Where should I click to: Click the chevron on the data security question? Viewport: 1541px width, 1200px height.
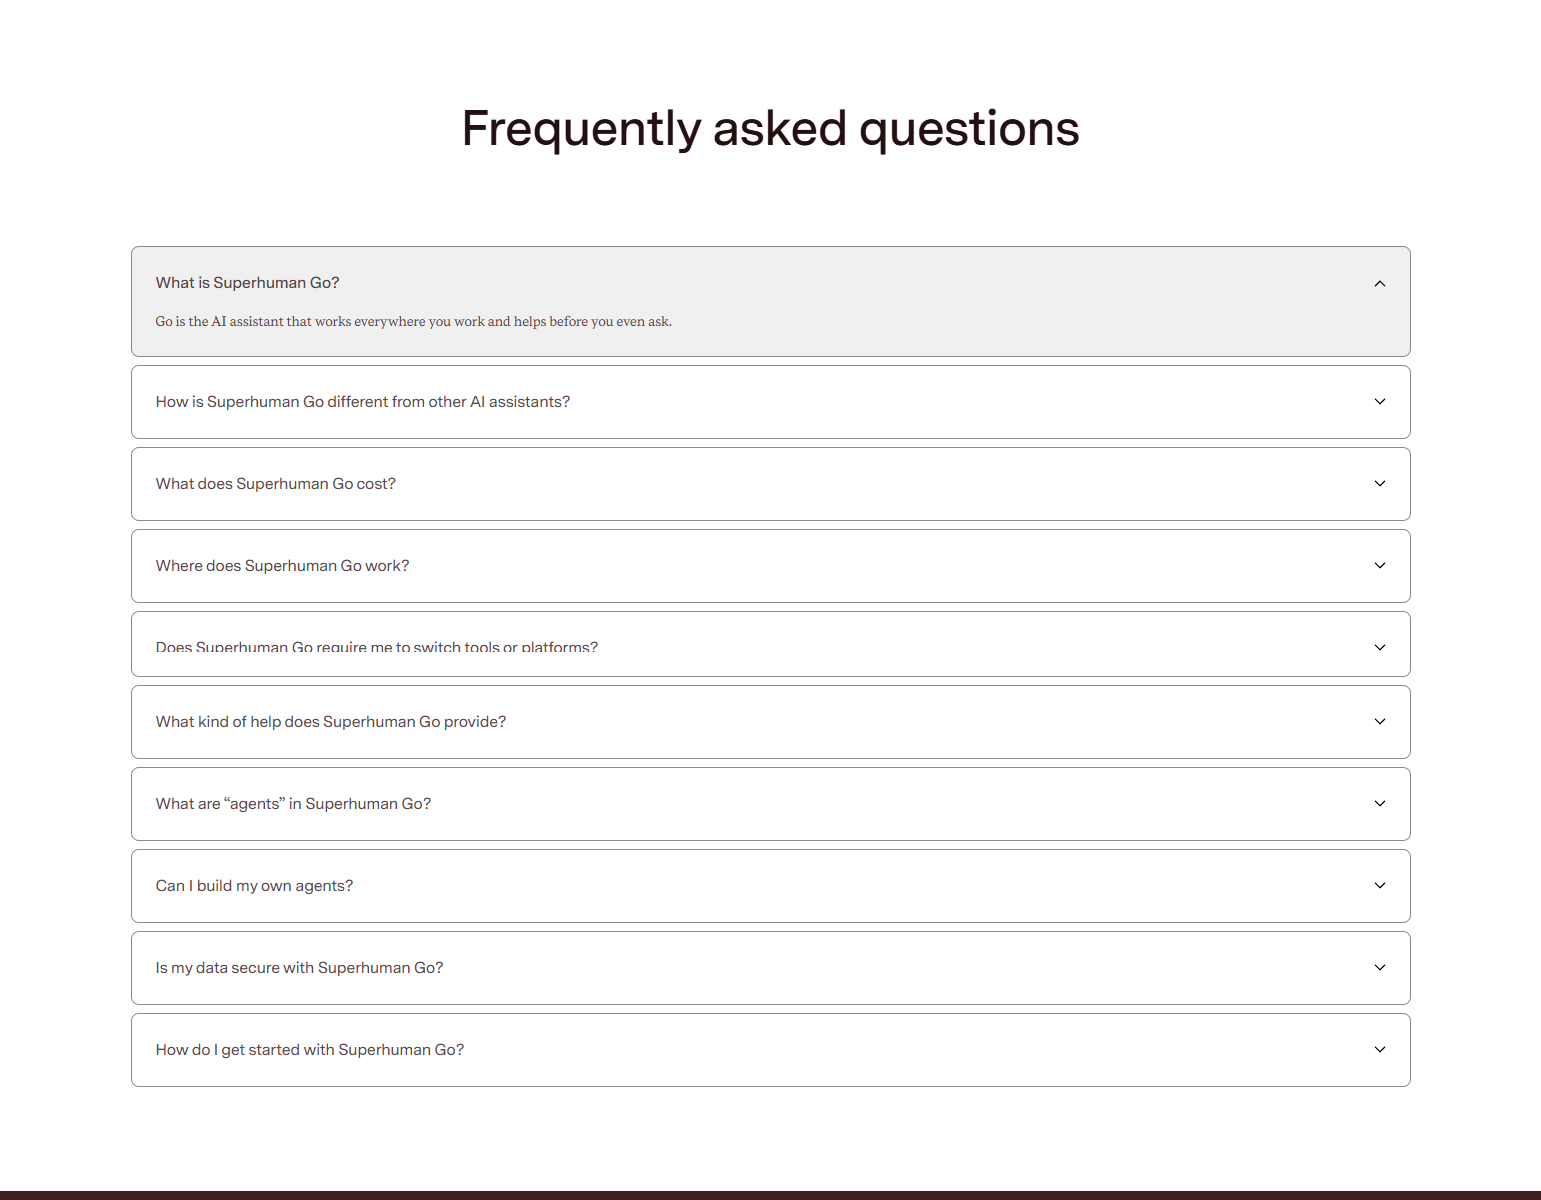[1380, 967]
